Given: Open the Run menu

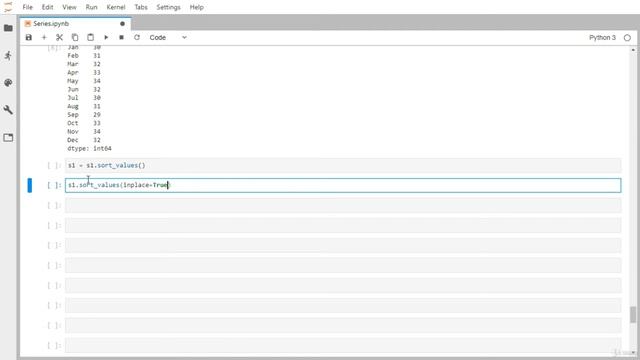Looking at the screenshot, I should pyautogui.click(x=91, y=7).
